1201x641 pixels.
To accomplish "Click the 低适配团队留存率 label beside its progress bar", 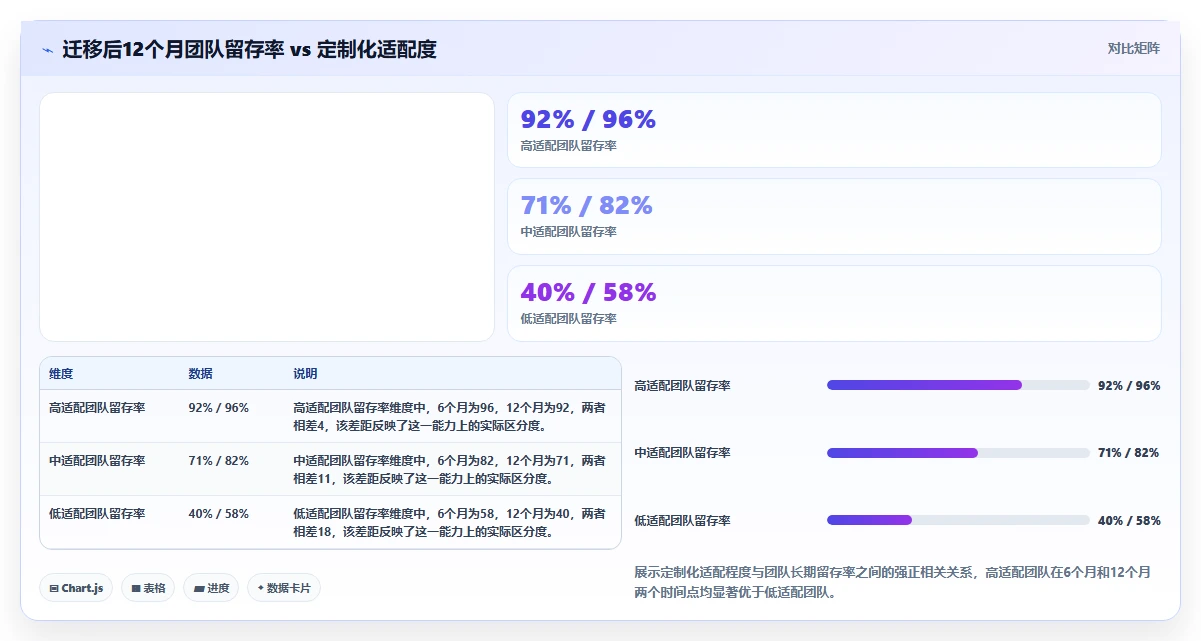I will coord(682,521).
